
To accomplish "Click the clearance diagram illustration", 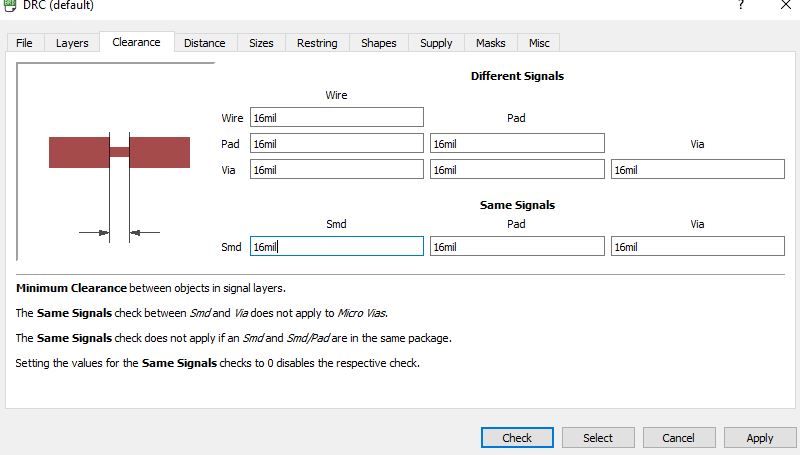I will [116, 162].
